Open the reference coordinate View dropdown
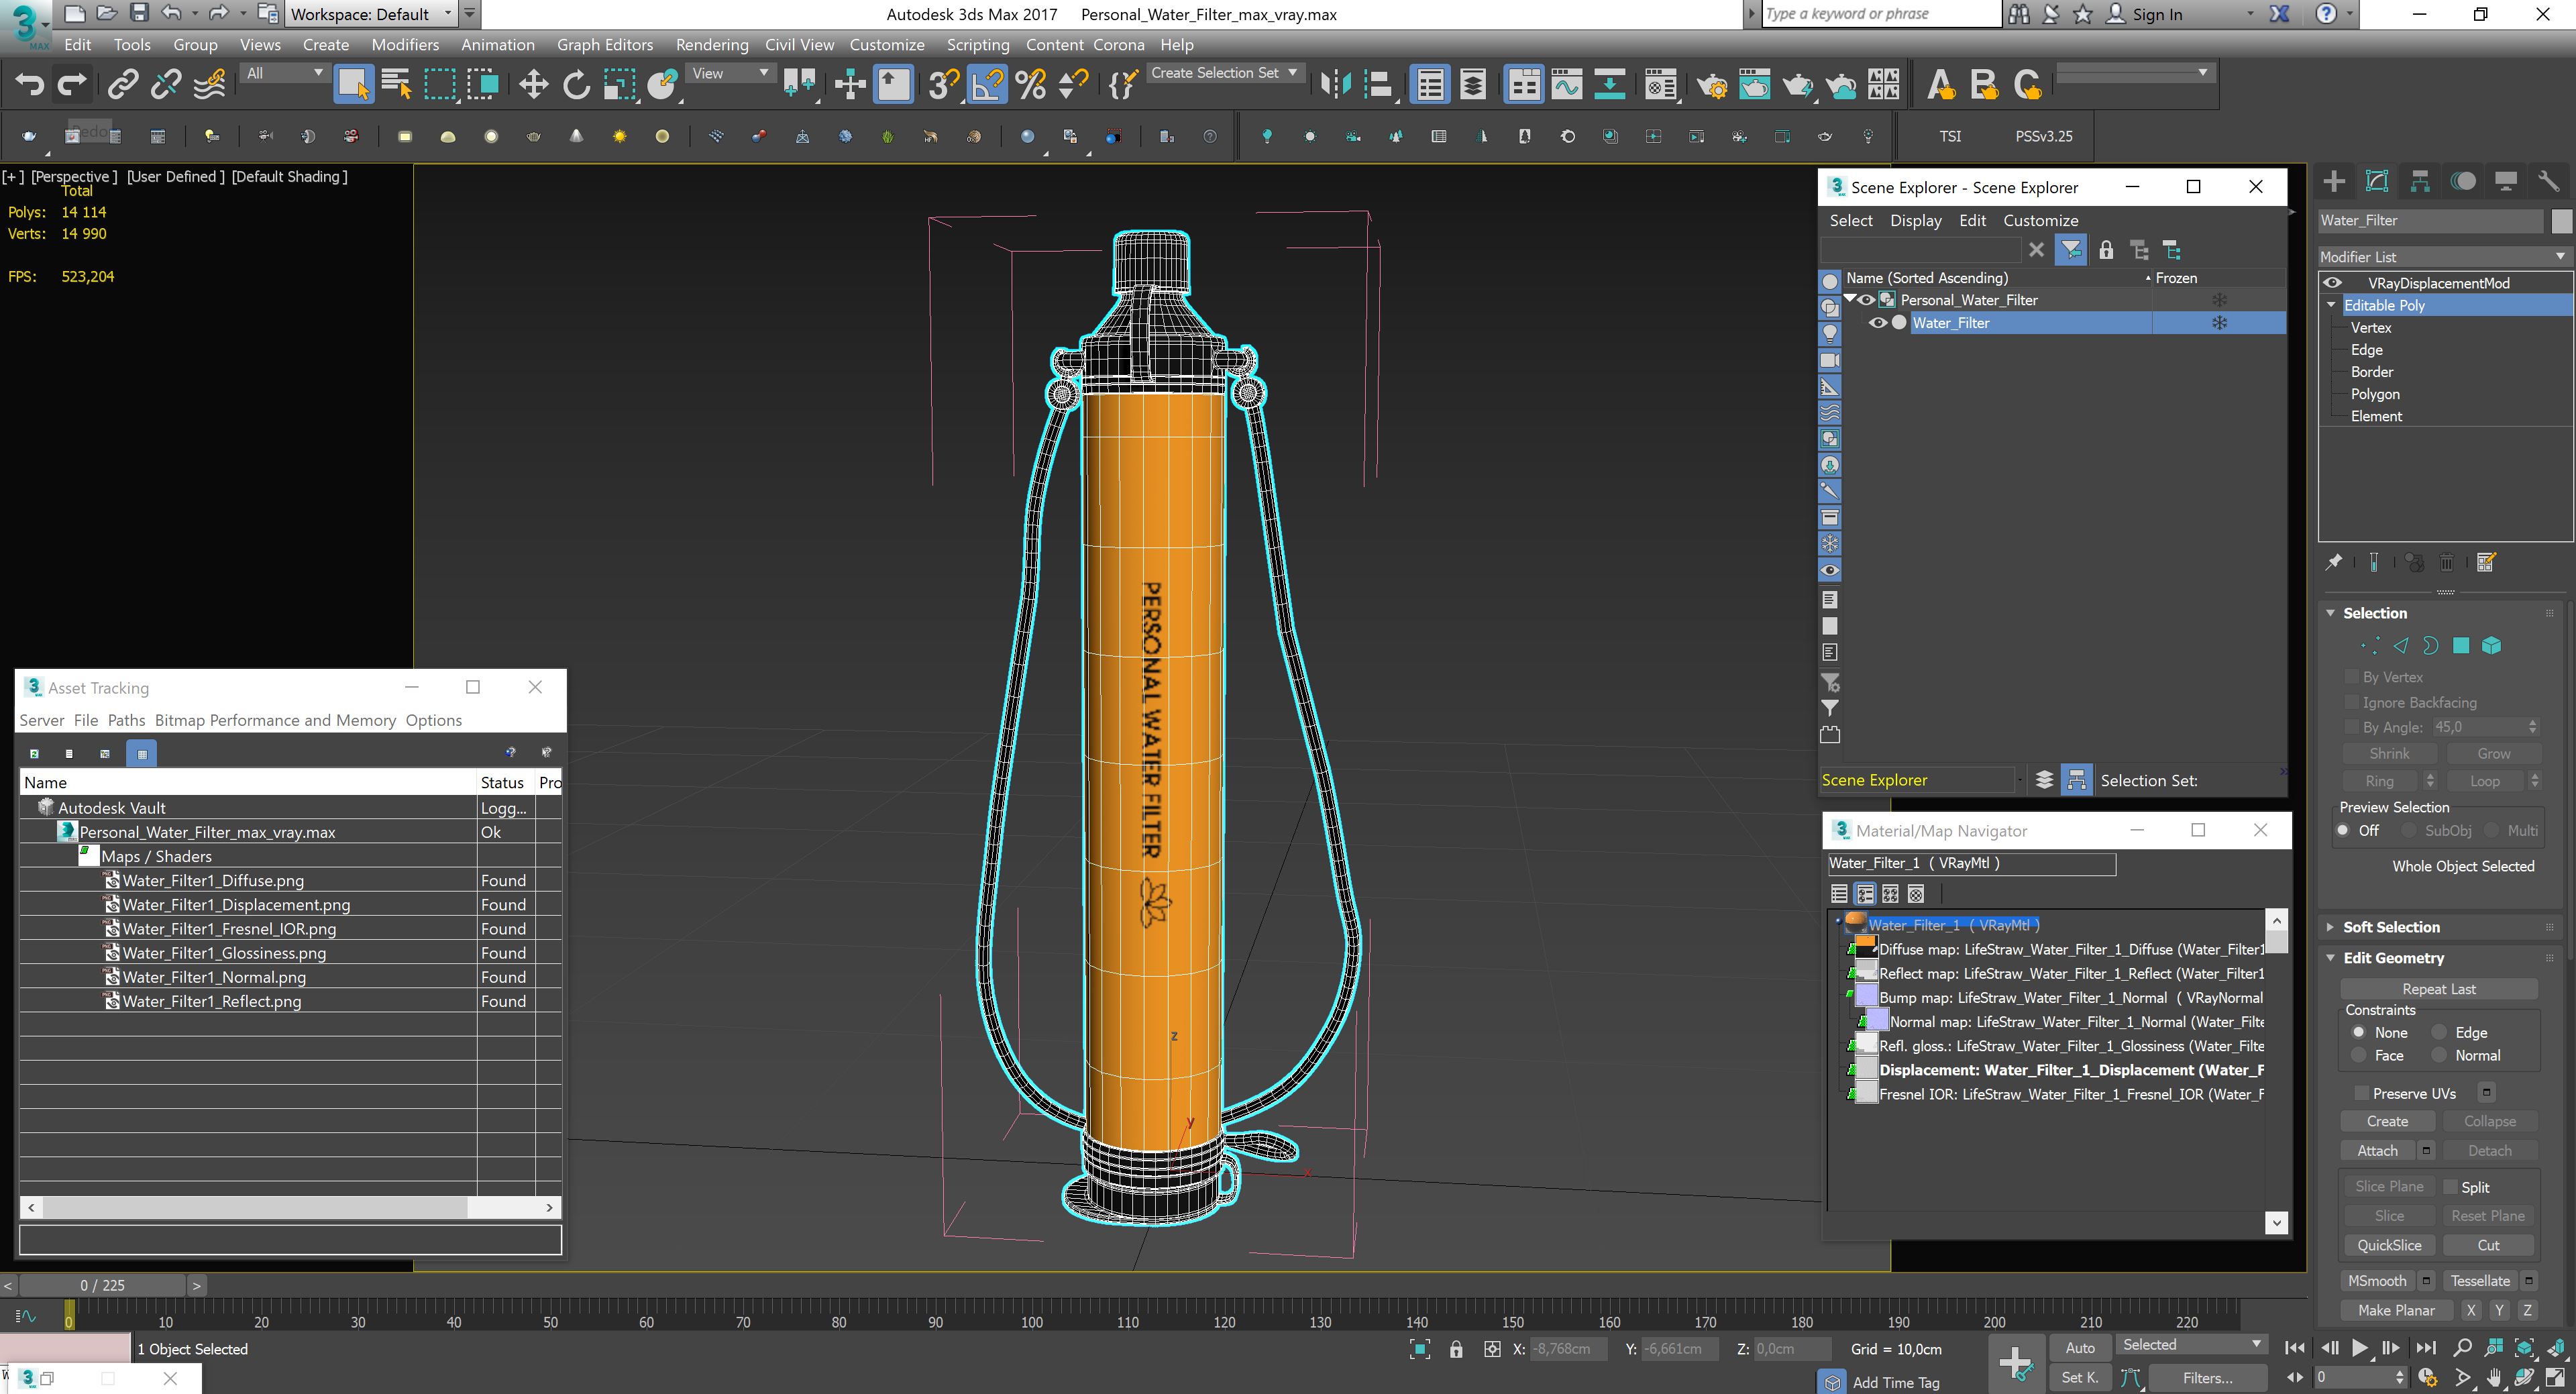This screenshot has width=2576, height=1394. click(730, 73)
